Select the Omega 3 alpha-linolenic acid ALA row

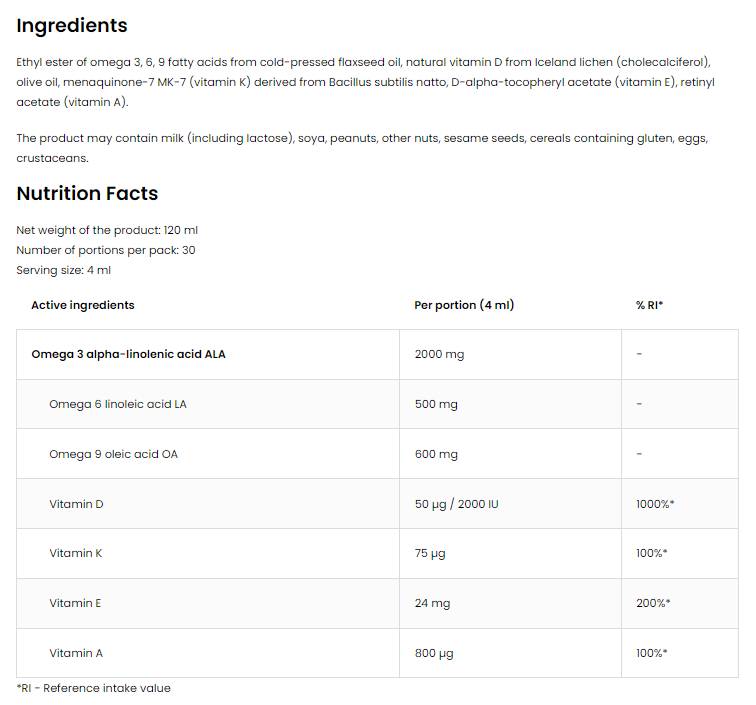click(128, 354)
